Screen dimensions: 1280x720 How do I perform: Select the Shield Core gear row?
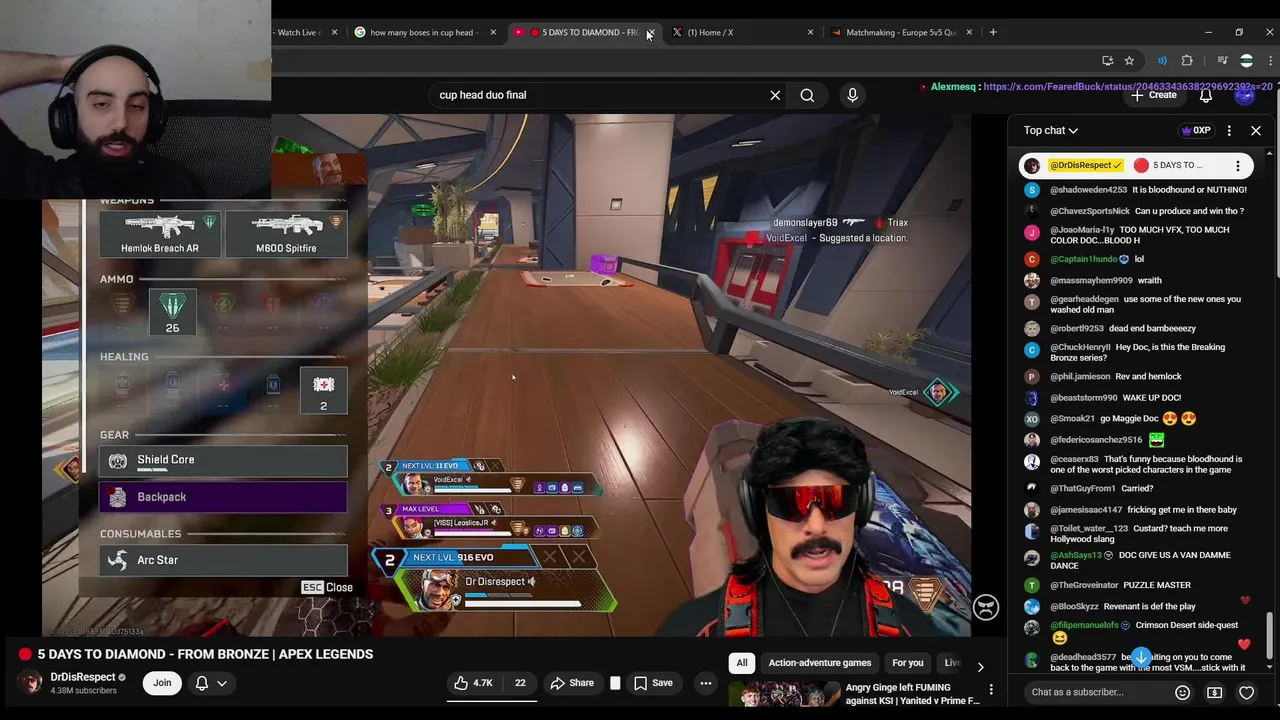click(223, 460)
